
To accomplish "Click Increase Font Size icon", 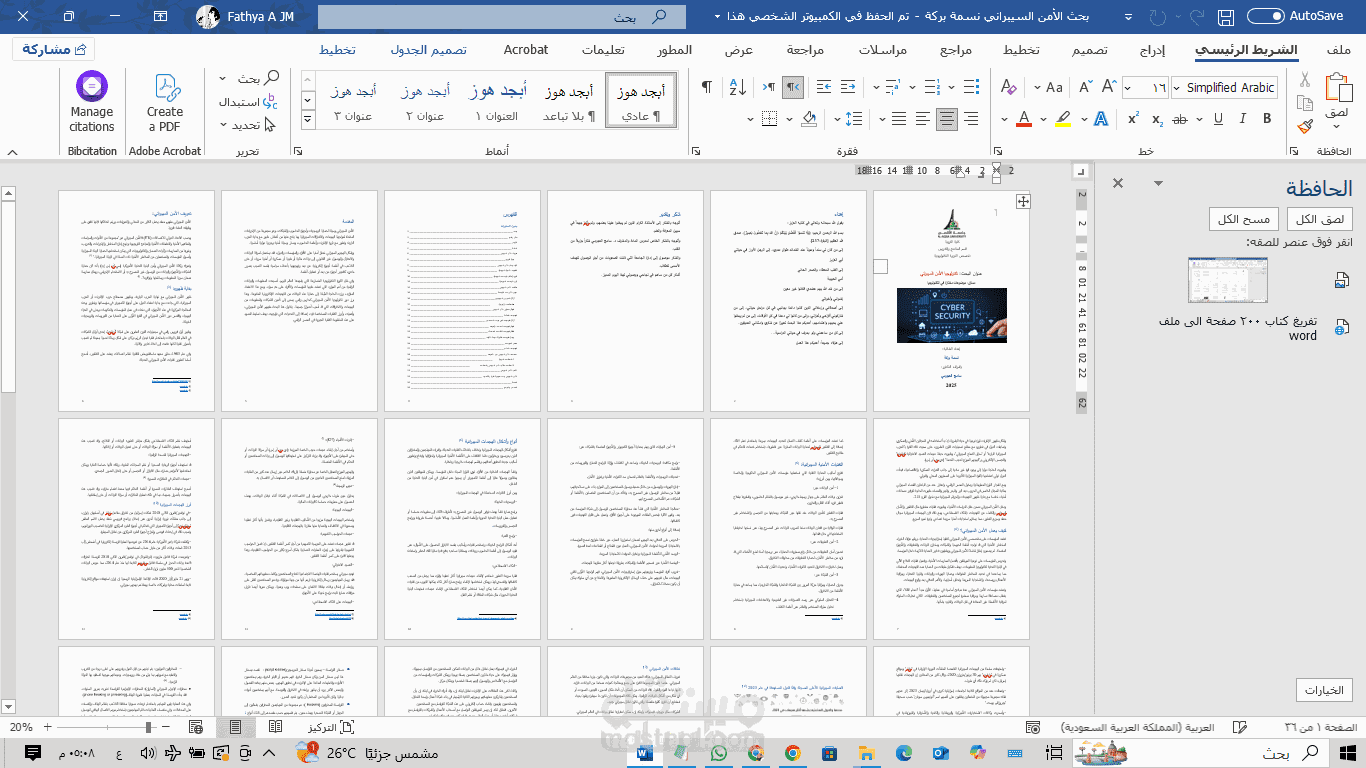I will pyautogui.click(x=1108, y=87).
